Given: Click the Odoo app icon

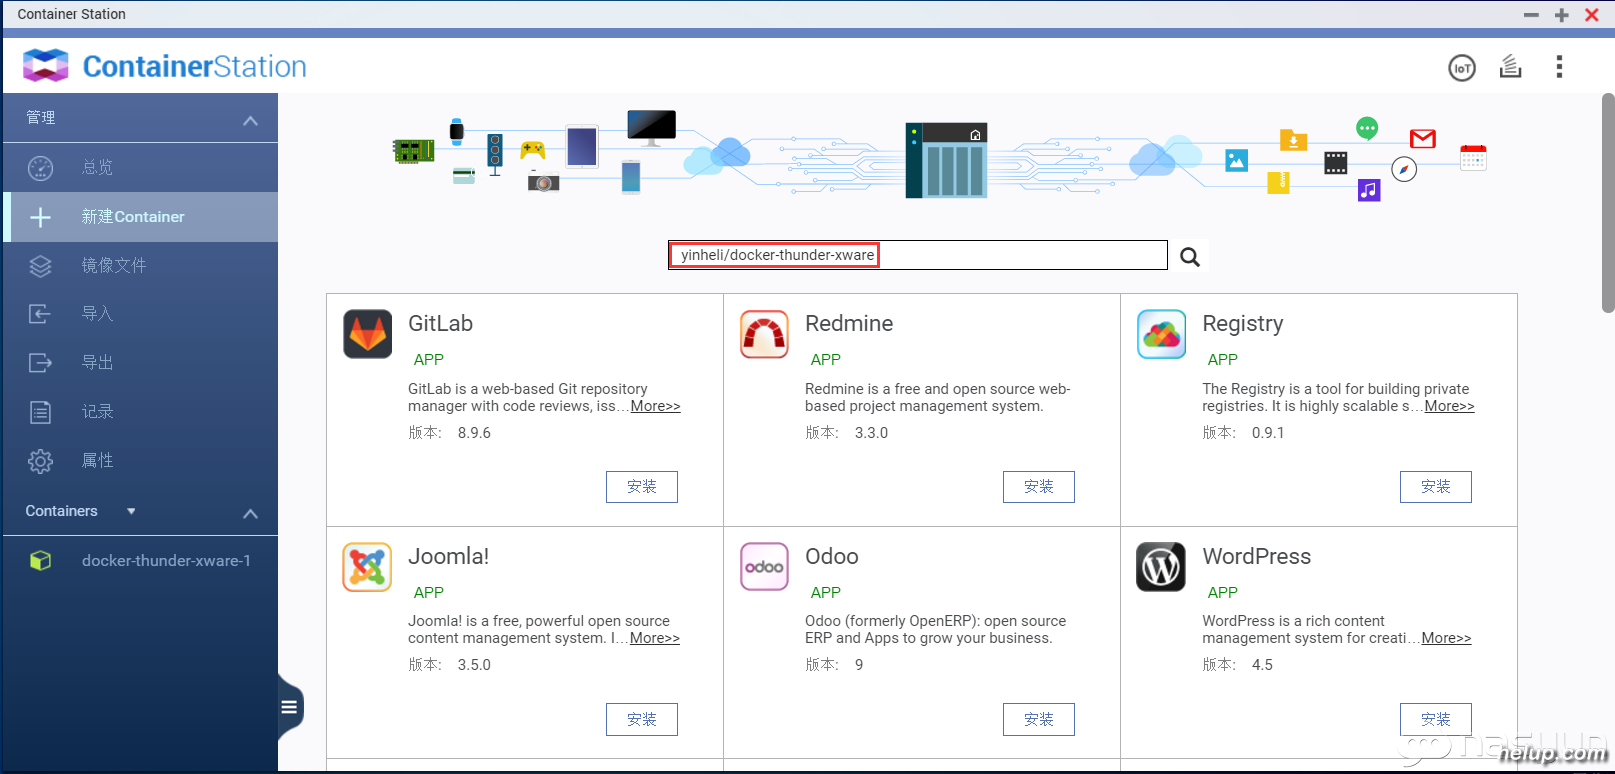Looking at the screenshot, I should [765, 567].
